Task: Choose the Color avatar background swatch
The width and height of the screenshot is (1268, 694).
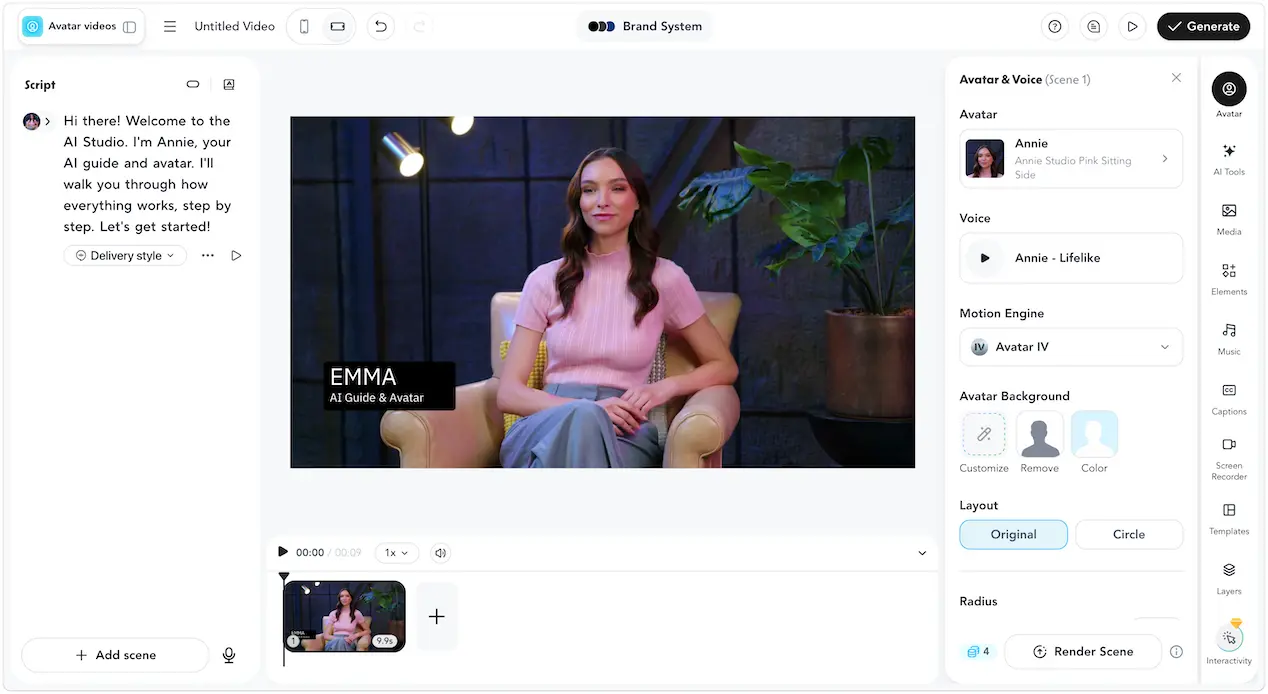Action: click(1094, 435)
